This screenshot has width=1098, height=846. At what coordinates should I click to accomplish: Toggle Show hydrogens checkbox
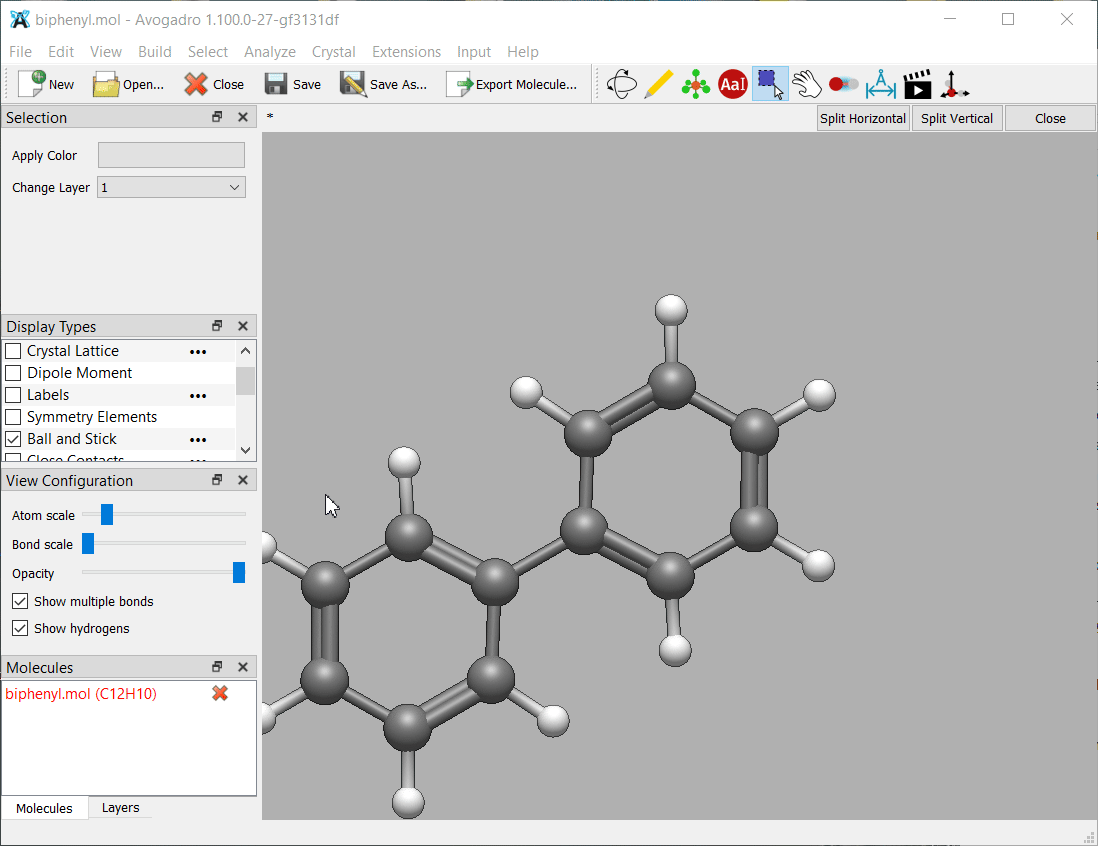point(20,628)
